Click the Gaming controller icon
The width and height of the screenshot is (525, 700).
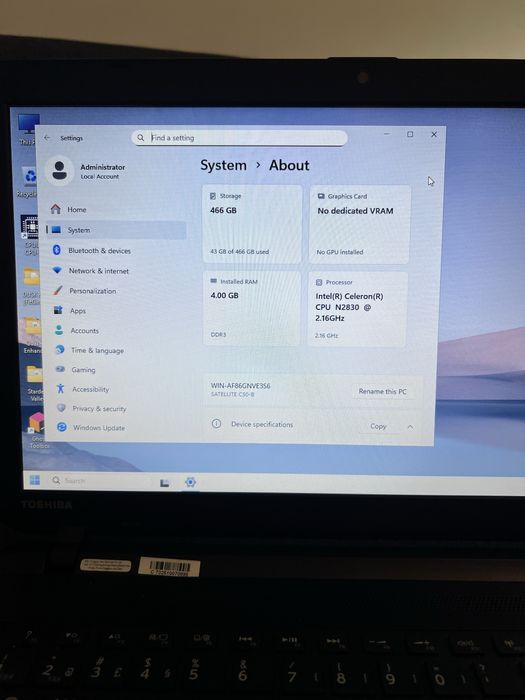click(x=60, y=369)
